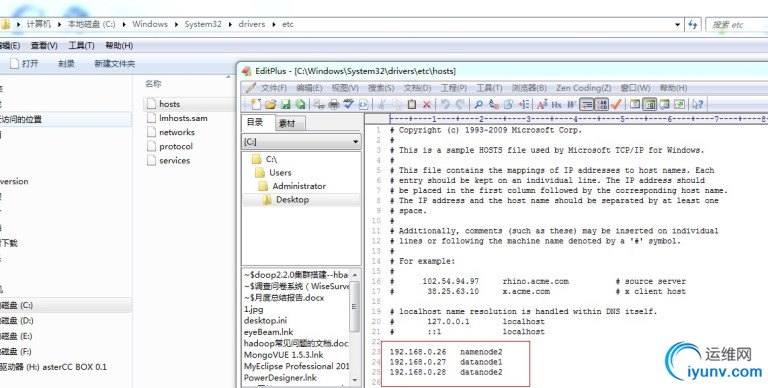Toggle line numbers display button
The image size is (768, 388).
click(602, 104)
